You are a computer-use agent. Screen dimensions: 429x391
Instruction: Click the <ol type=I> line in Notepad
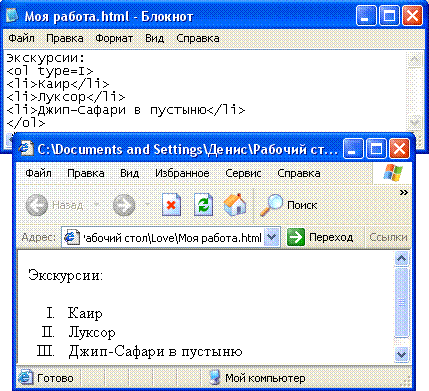[x=50, y=71]
